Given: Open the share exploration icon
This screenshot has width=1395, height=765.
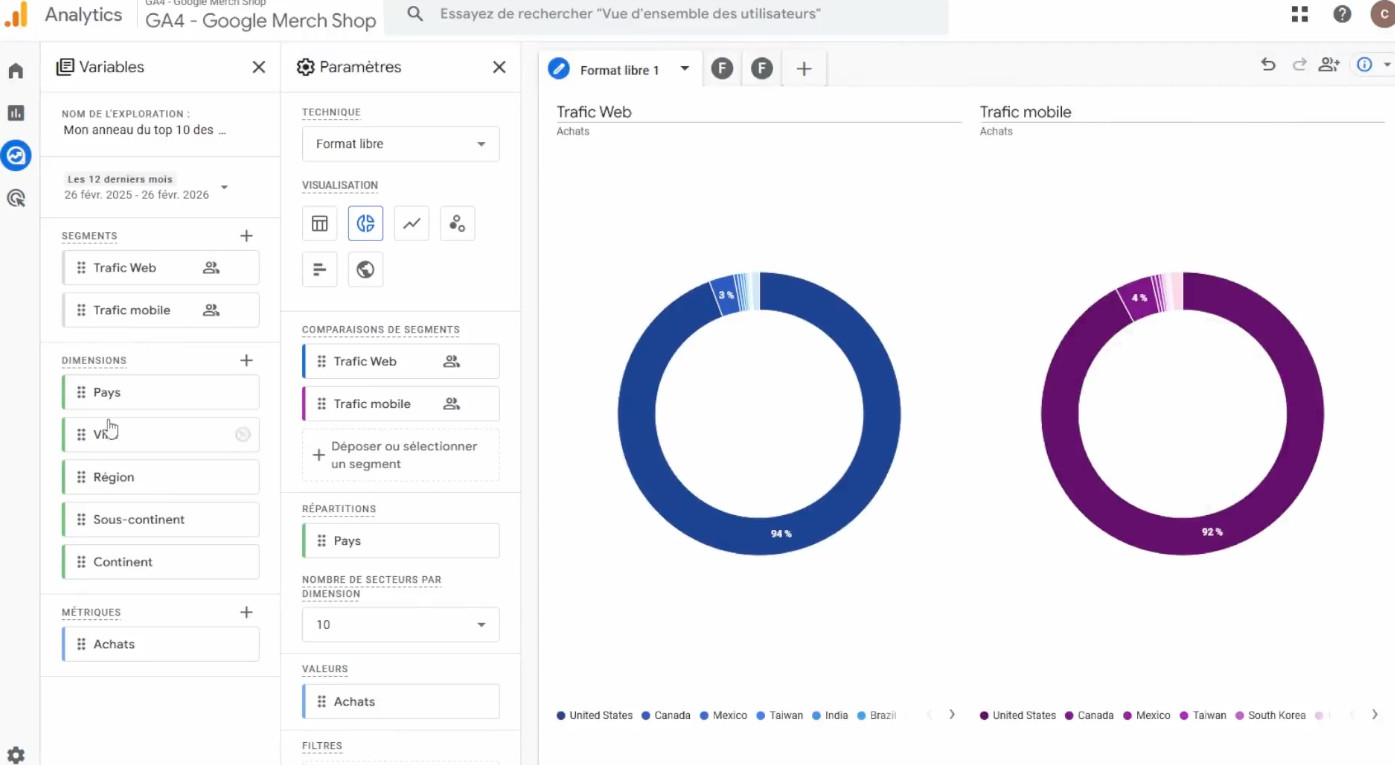Looking at the screenshot, I should point(1329,65).
